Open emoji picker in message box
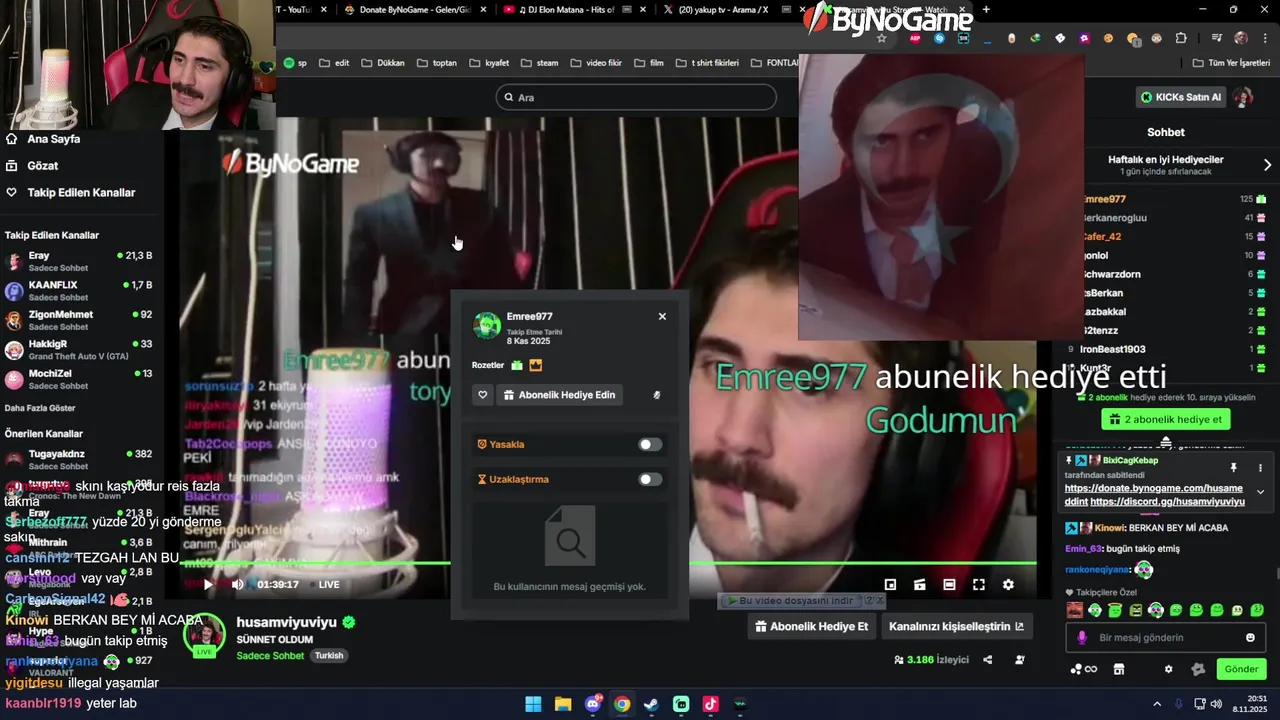The width and height of the screenshot is (1280, 720). [x=1250, y=638]
